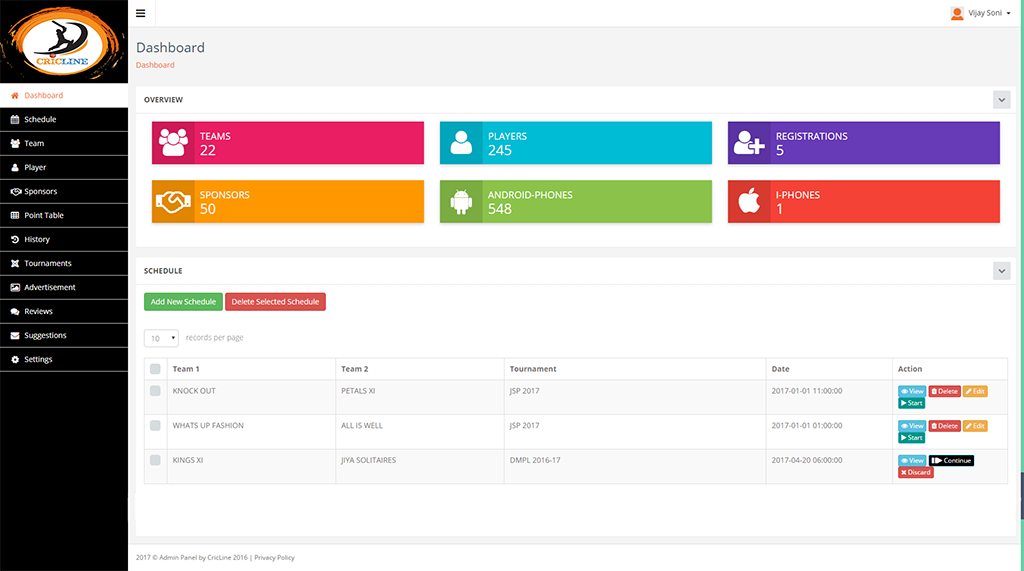This screenshot has width=1024, height=571.
Task: Delete the KNOCK OUT match
Action: [944, 391]
